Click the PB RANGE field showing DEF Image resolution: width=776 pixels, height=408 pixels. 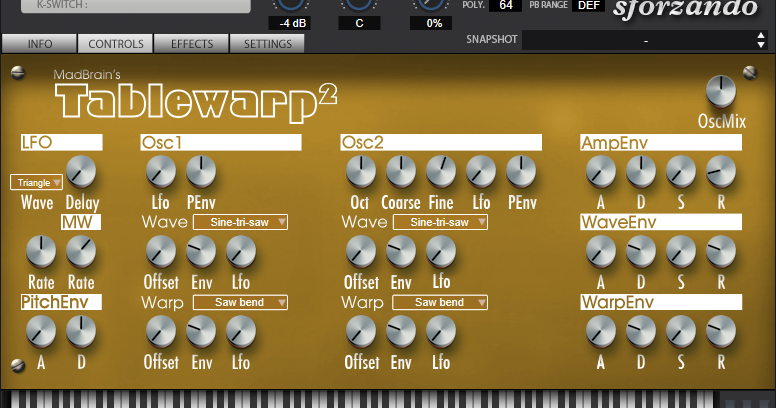tap(588, 5)
